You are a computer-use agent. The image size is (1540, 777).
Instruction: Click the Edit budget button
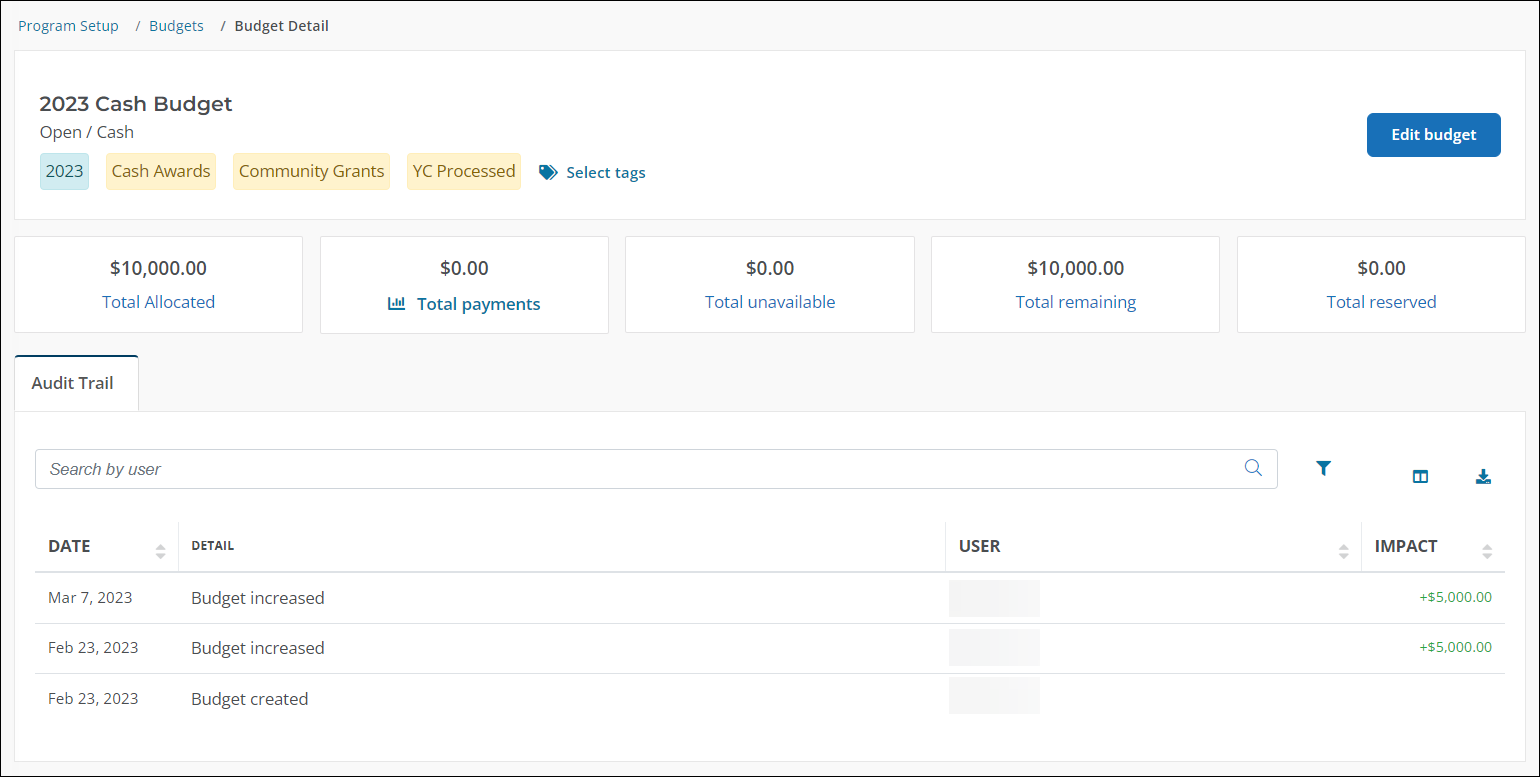(x=1433, y=135)
